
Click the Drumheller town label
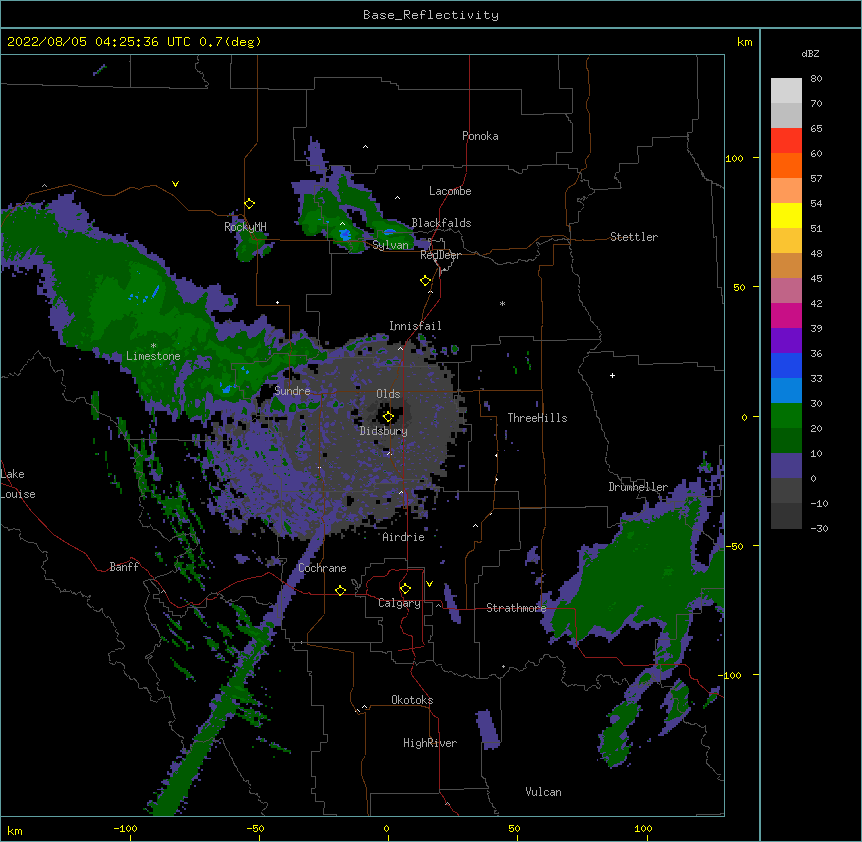pyautogui.click(x=638, y=487)
